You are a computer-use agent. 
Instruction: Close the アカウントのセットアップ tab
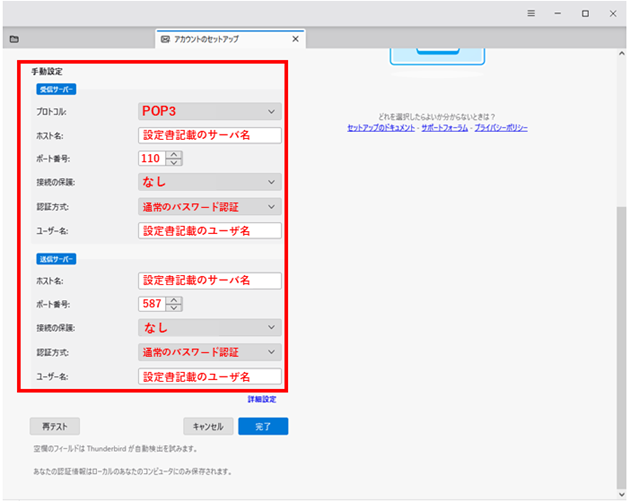click(x=295, y=39)
